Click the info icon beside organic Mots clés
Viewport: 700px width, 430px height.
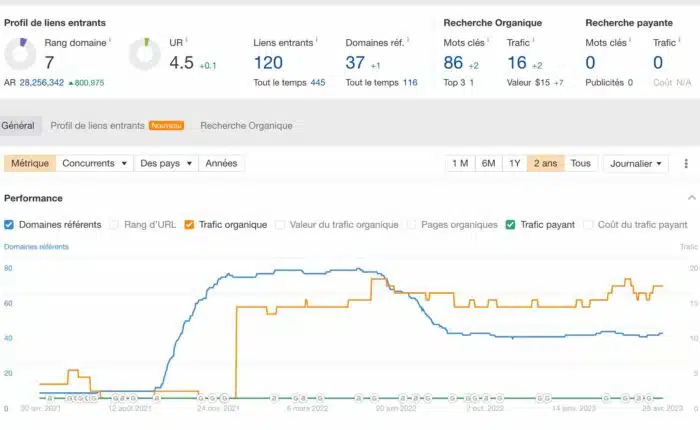(487, 41)
